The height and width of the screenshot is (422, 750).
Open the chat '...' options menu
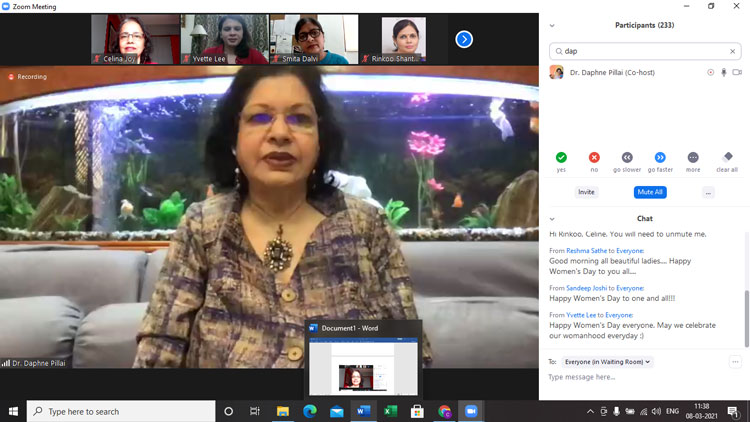click(735, 361)
